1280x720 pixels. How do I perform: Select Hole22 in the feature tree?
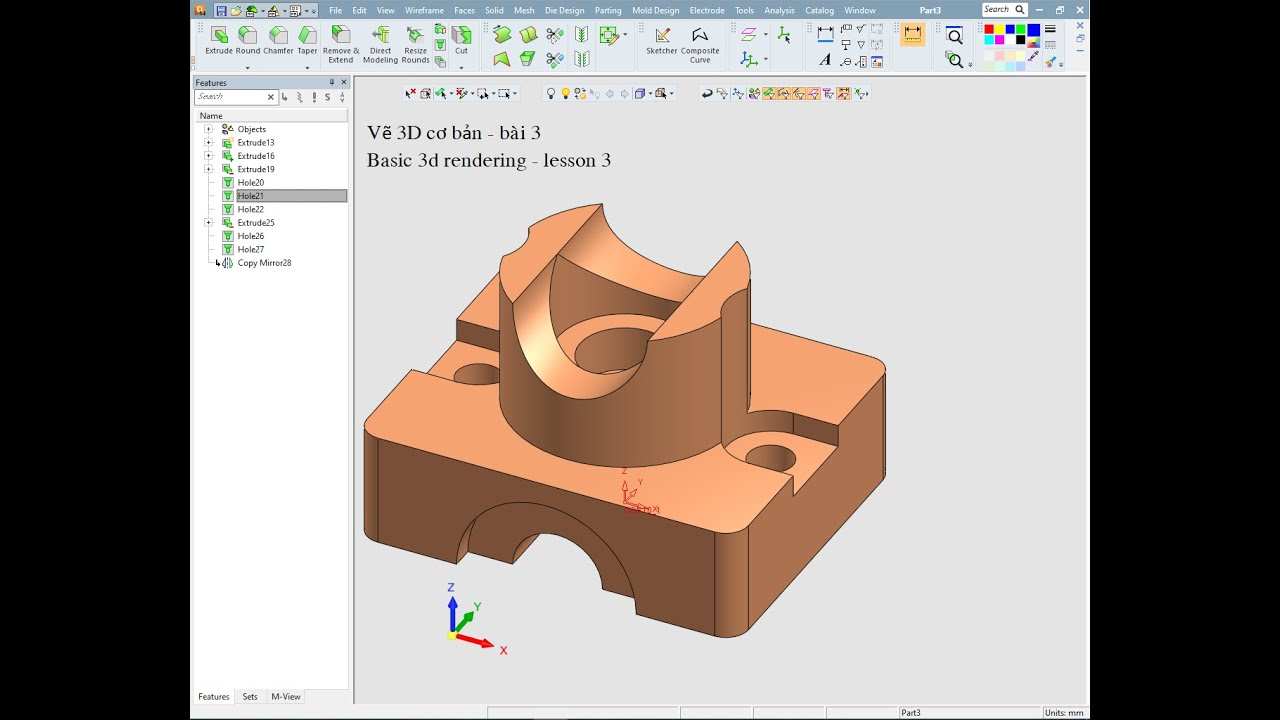point(251,209)
